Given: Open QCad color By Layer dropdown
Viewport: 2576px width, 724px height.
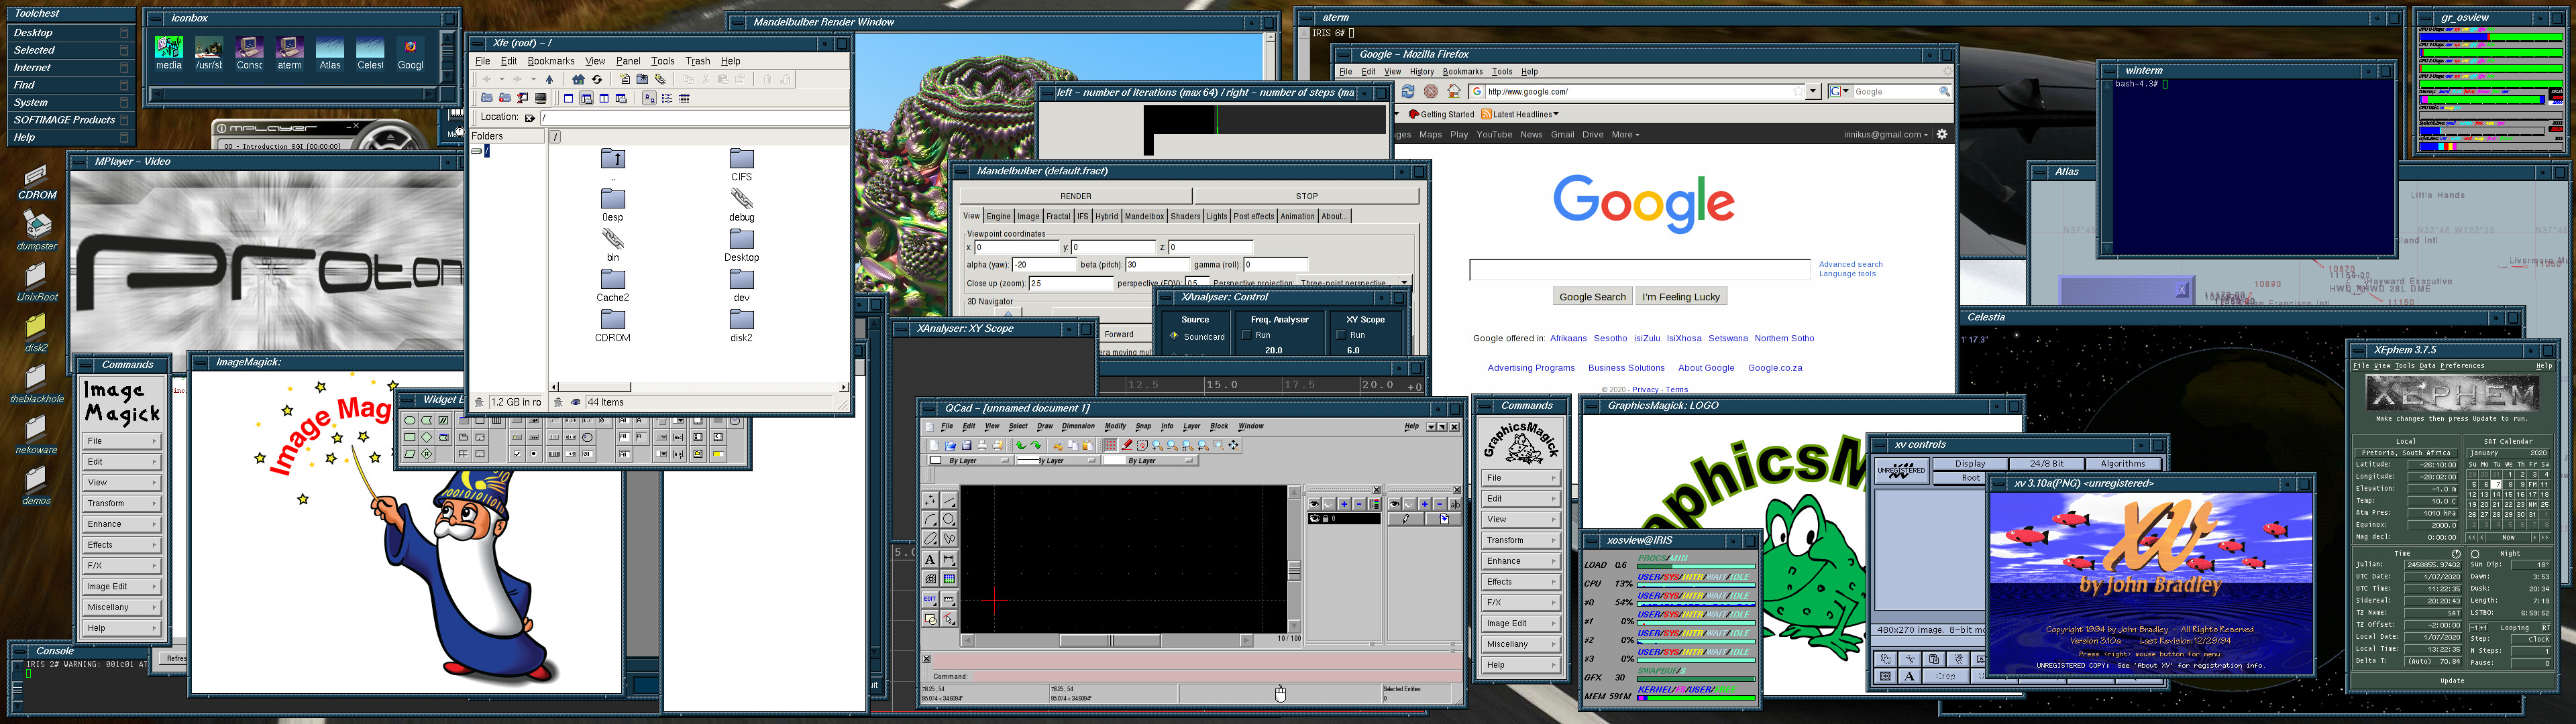Looking at the screenshot, I should (x=966, y=461).
